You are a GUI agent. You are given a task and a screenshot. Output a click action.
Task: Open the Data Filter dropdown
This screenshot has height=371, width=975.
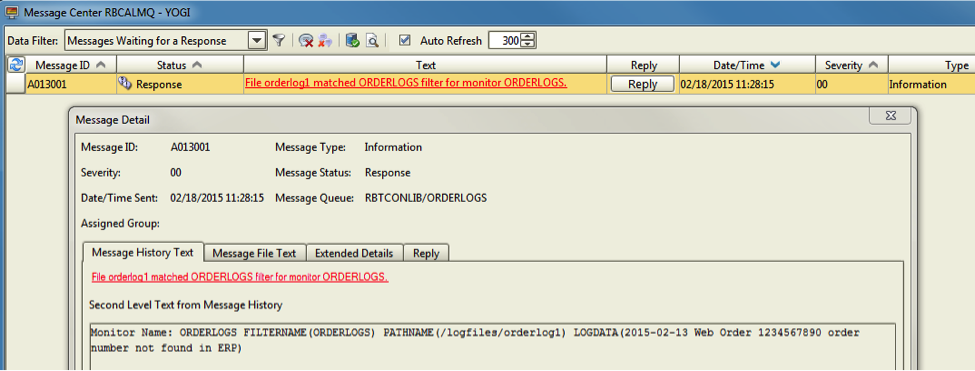click(x=257, y=41)
